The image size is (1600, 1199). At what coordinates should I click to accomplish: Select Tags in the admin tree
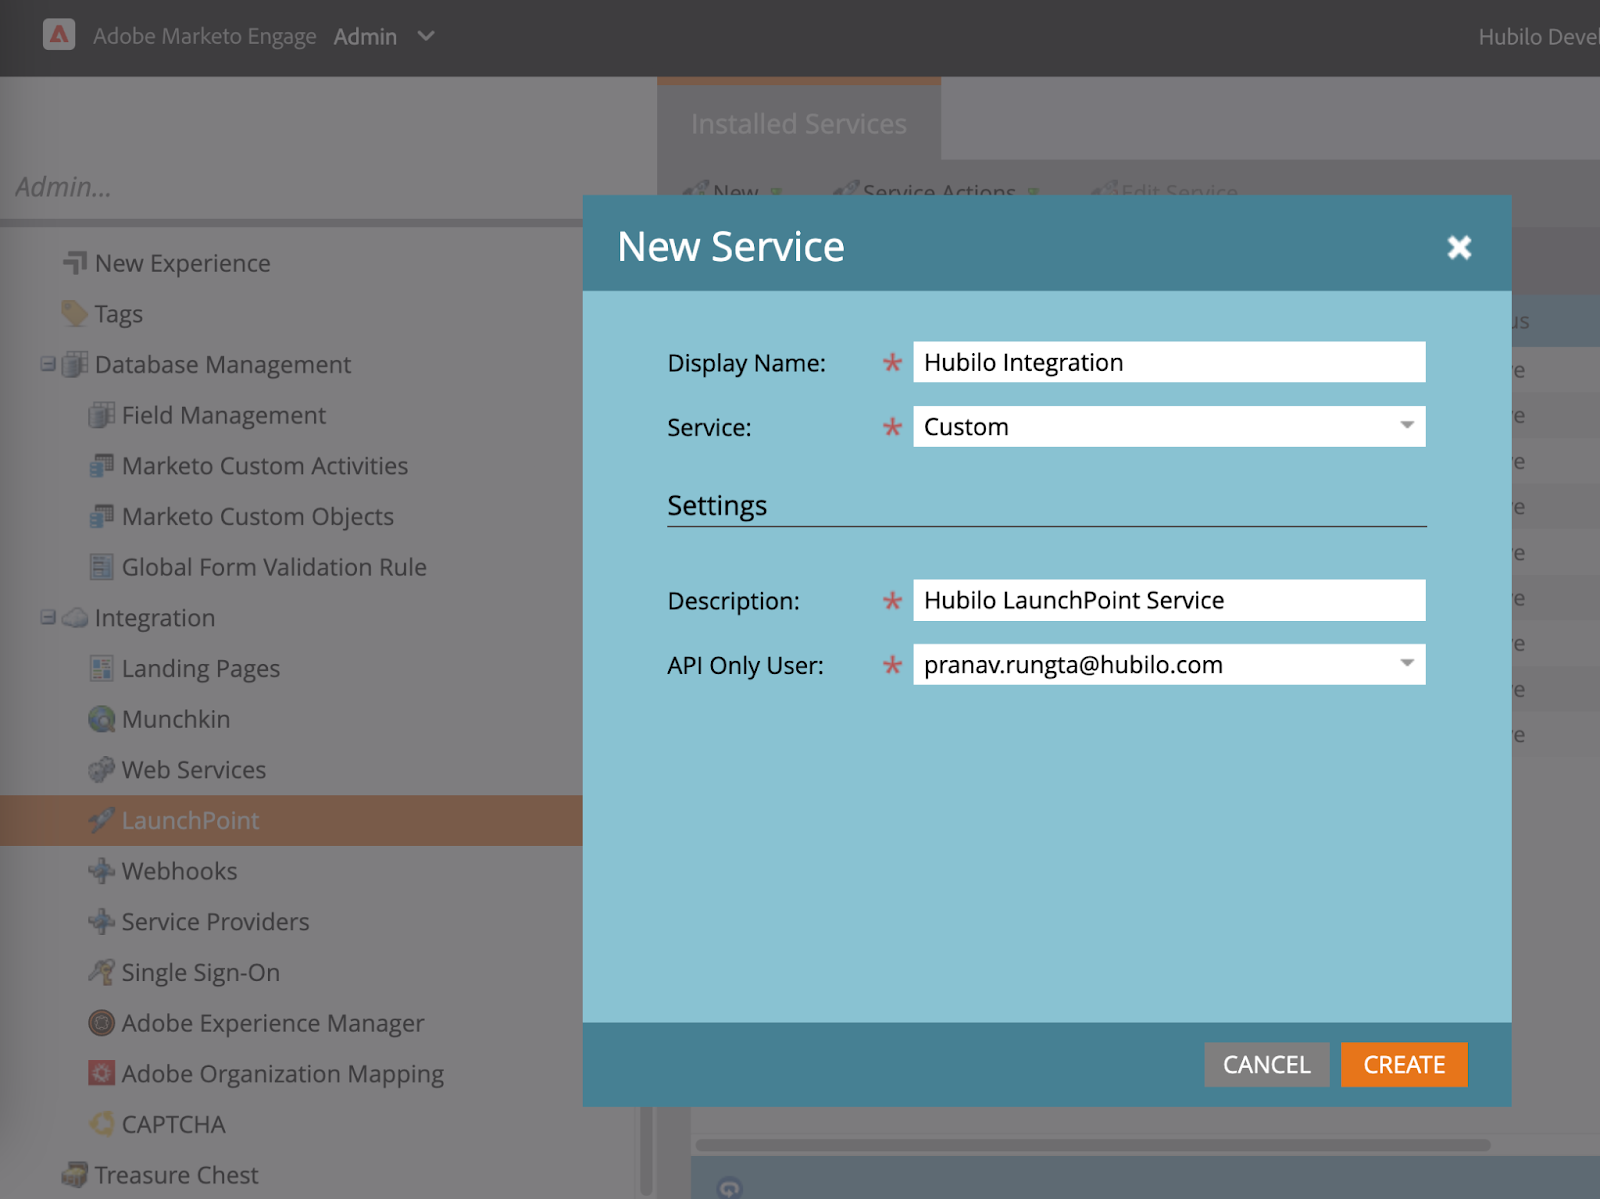[119, 314]
